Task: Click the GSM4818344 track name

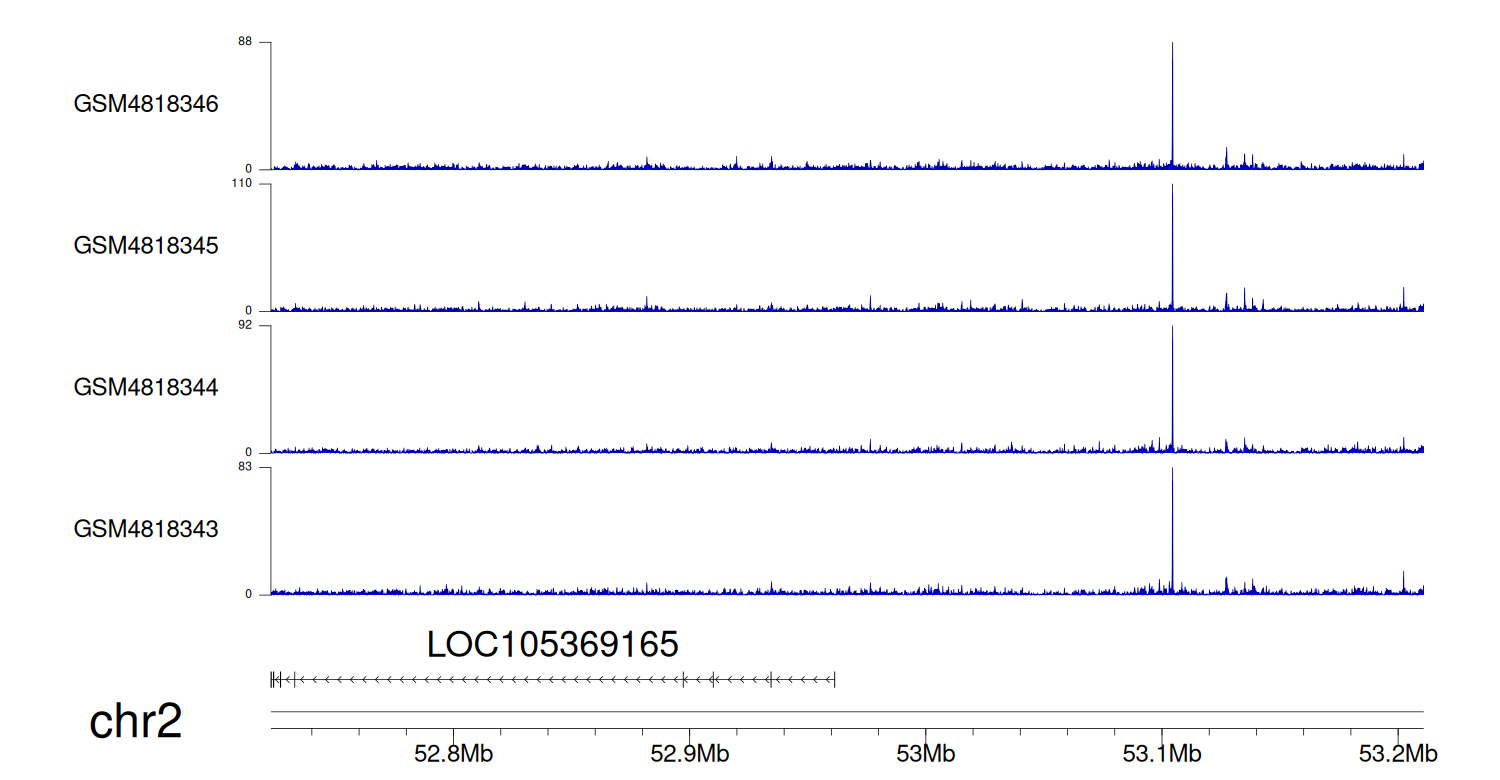Action: pyautogui.click(x=146, y=387)
